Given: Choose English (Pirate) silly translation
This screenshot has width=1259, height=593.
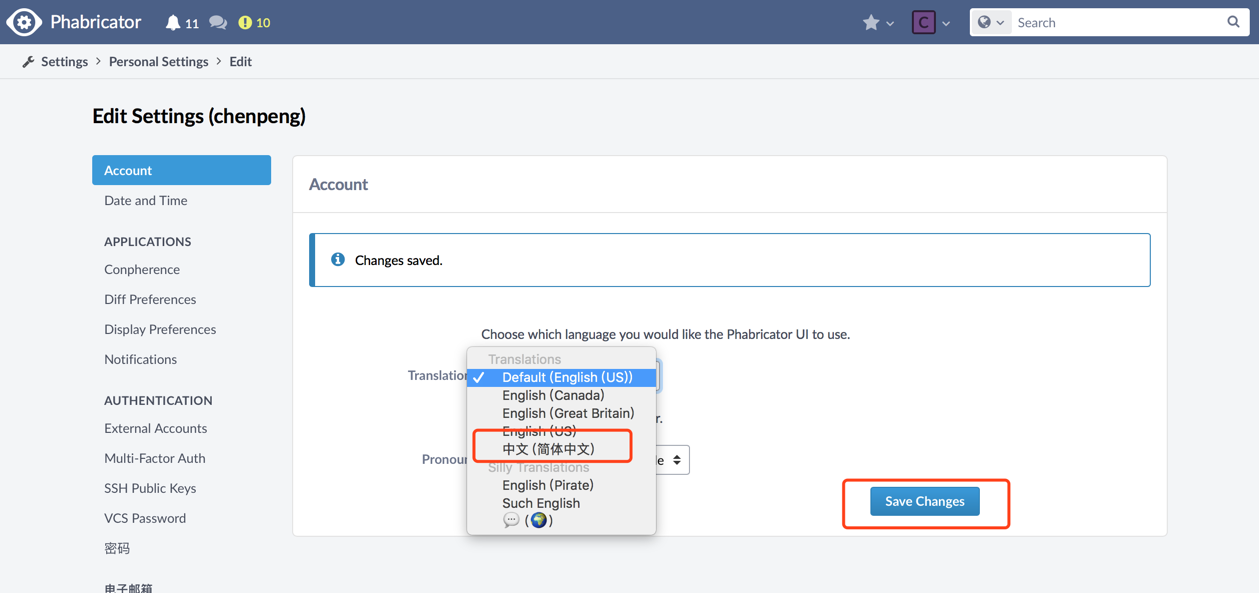Looking at the screenshot, I should tap(562, 485).
